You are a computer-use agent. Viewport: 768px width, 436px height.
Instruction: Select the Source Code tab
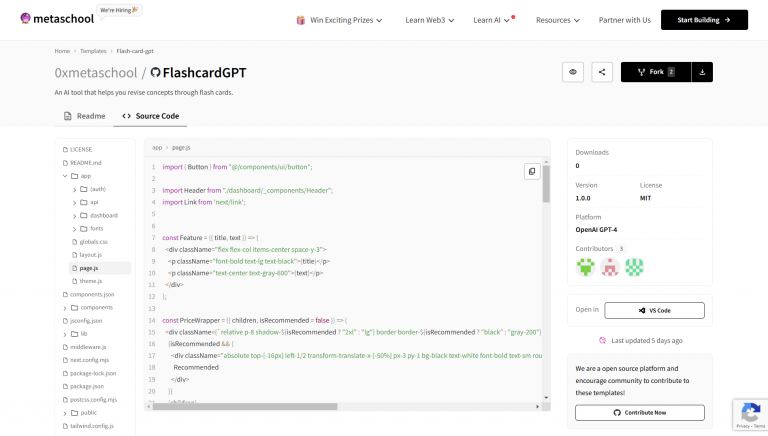(x=150, y=116)
